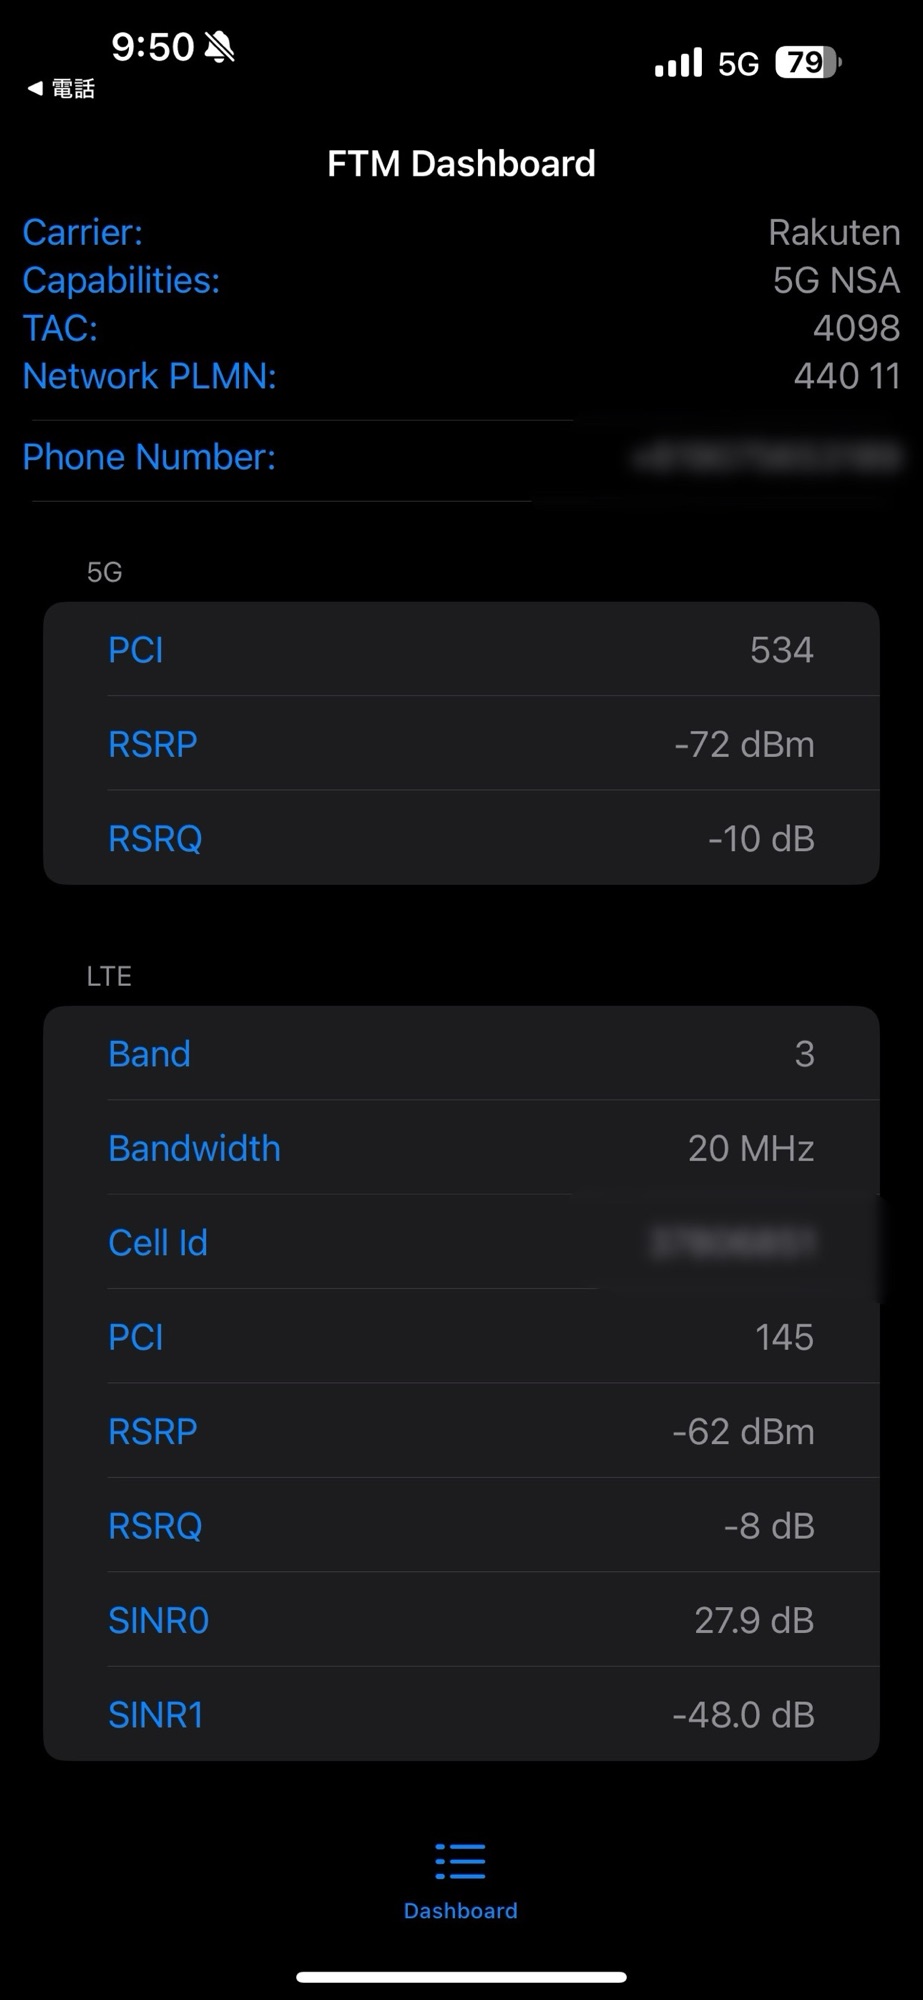Tap the 5G RSRP -72 dBm row
Viewport: 923px width, 2000px height.
[x=461, y=744]
